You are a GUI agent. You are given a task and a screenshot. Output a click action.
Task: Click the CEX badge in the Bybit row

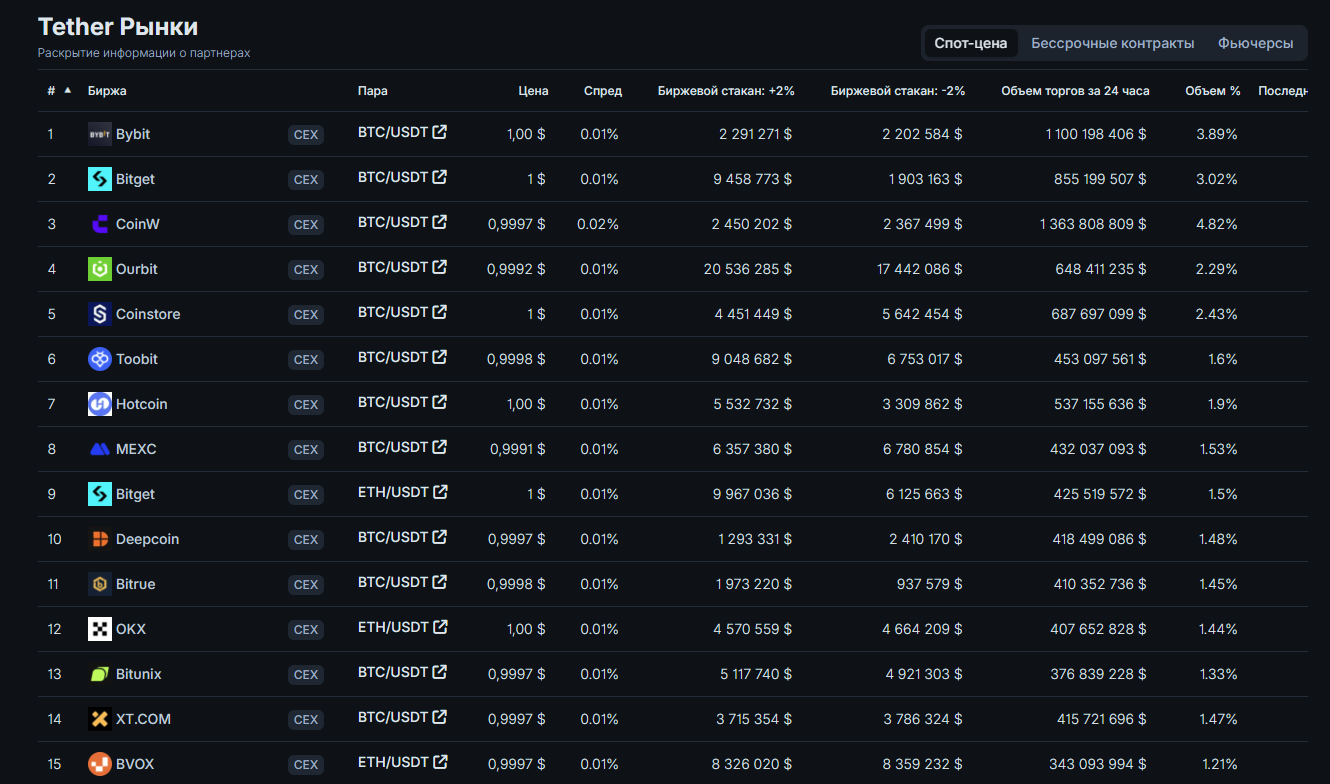306,135
